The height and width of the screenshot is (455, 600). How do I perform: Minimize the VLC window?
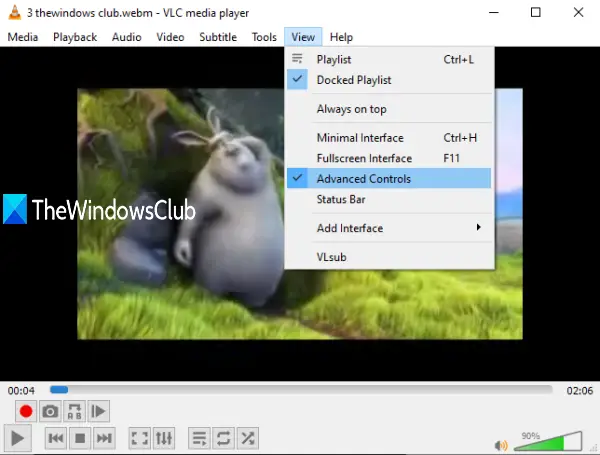coord(494,13)
